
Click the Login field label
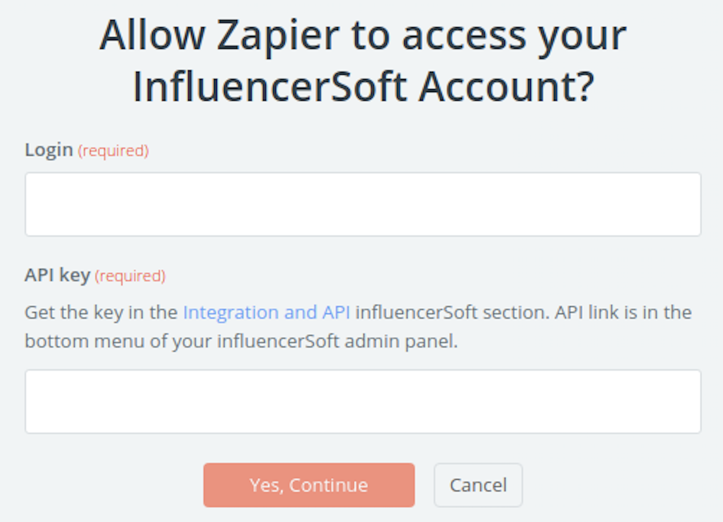(x=49, y=150)
